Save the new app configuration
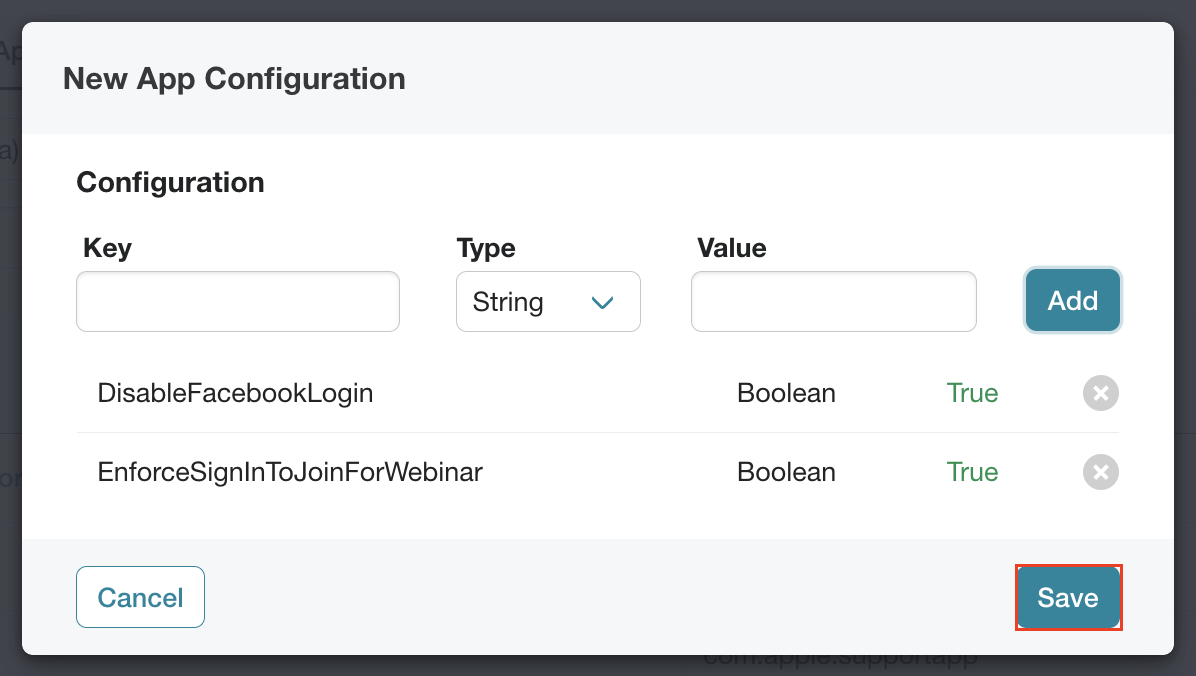The width and height of the screenshot is (1196, 676). pyautogui.click(x=1068, y=597)
